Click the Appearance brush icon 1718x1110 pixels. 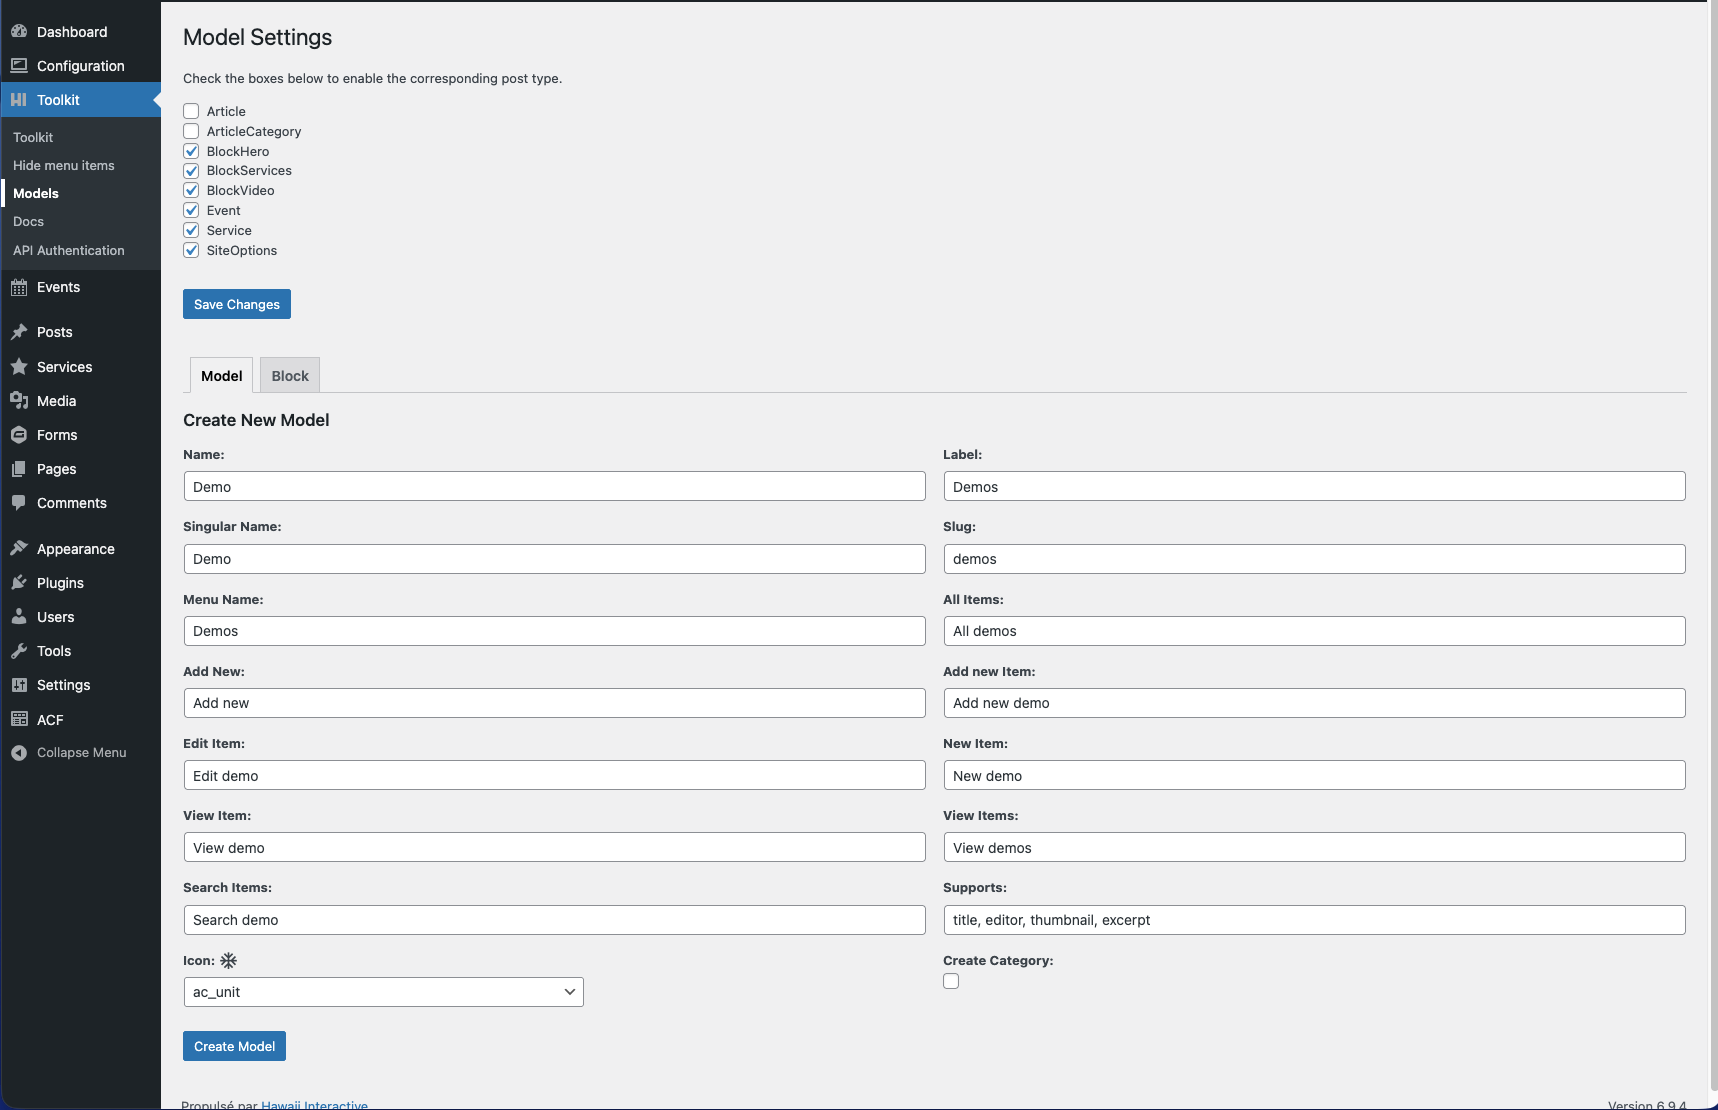pyautogui.click(x=19, y=549)
